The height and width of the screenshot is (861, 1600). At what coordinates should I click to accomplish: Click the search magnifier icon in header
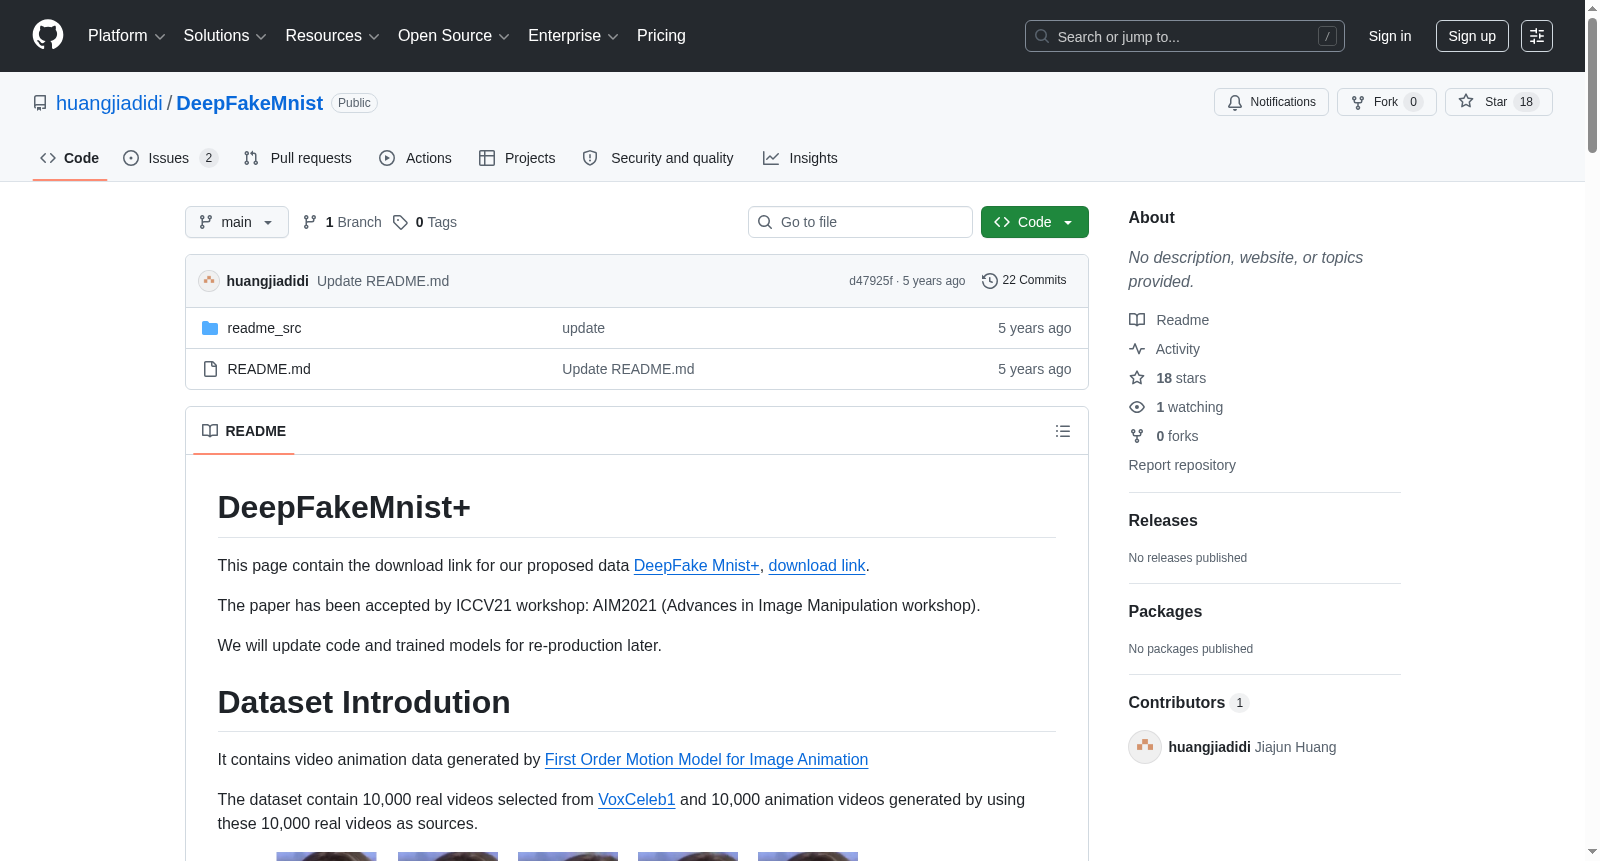coord(1042,36)
